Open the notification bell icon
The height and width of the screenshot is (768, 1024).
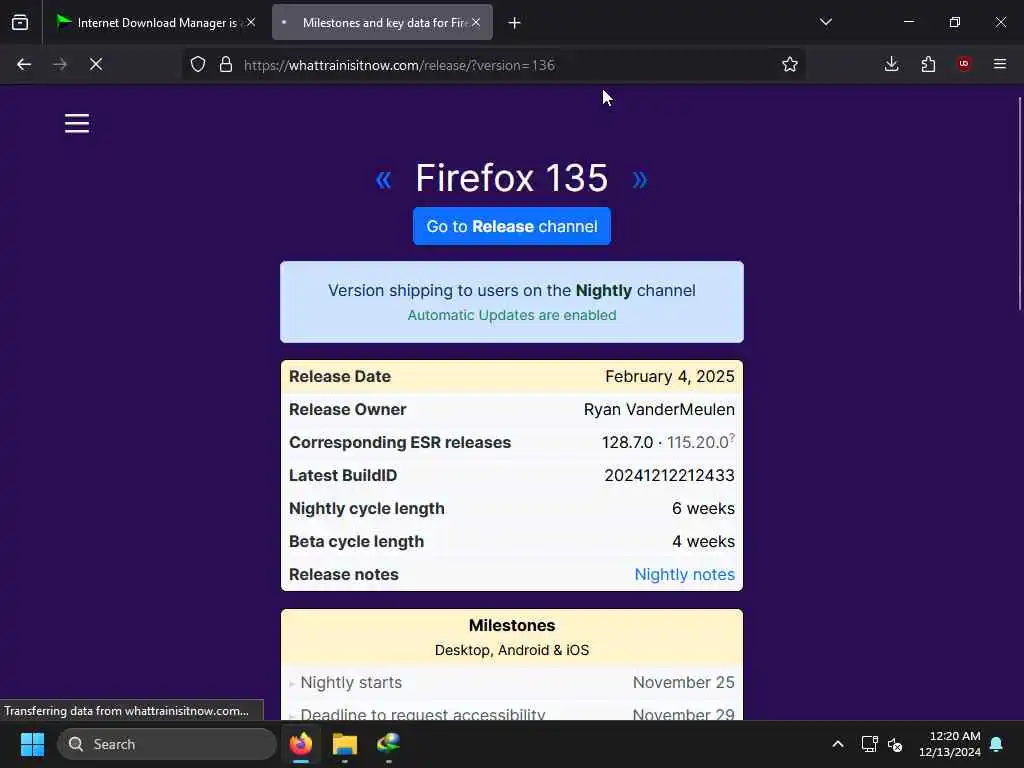pos(997,744)
